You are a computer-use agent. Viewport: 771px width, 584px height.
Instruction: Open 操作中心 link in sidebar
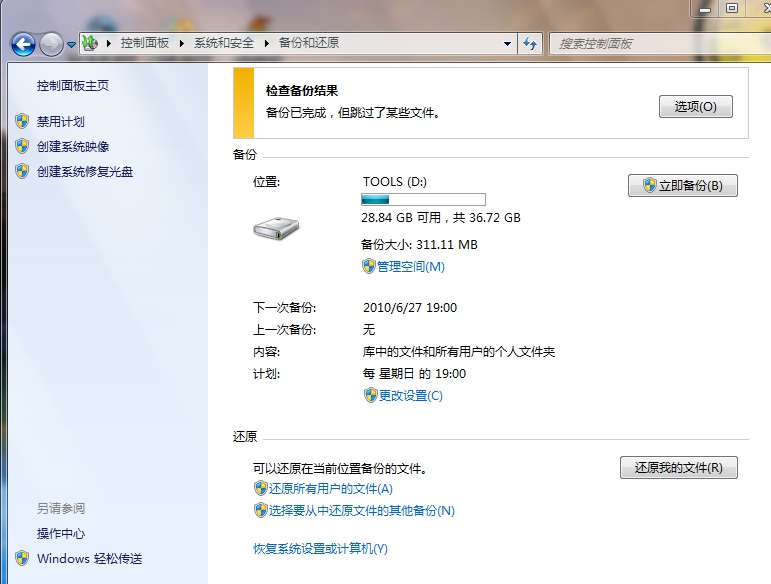60,533
